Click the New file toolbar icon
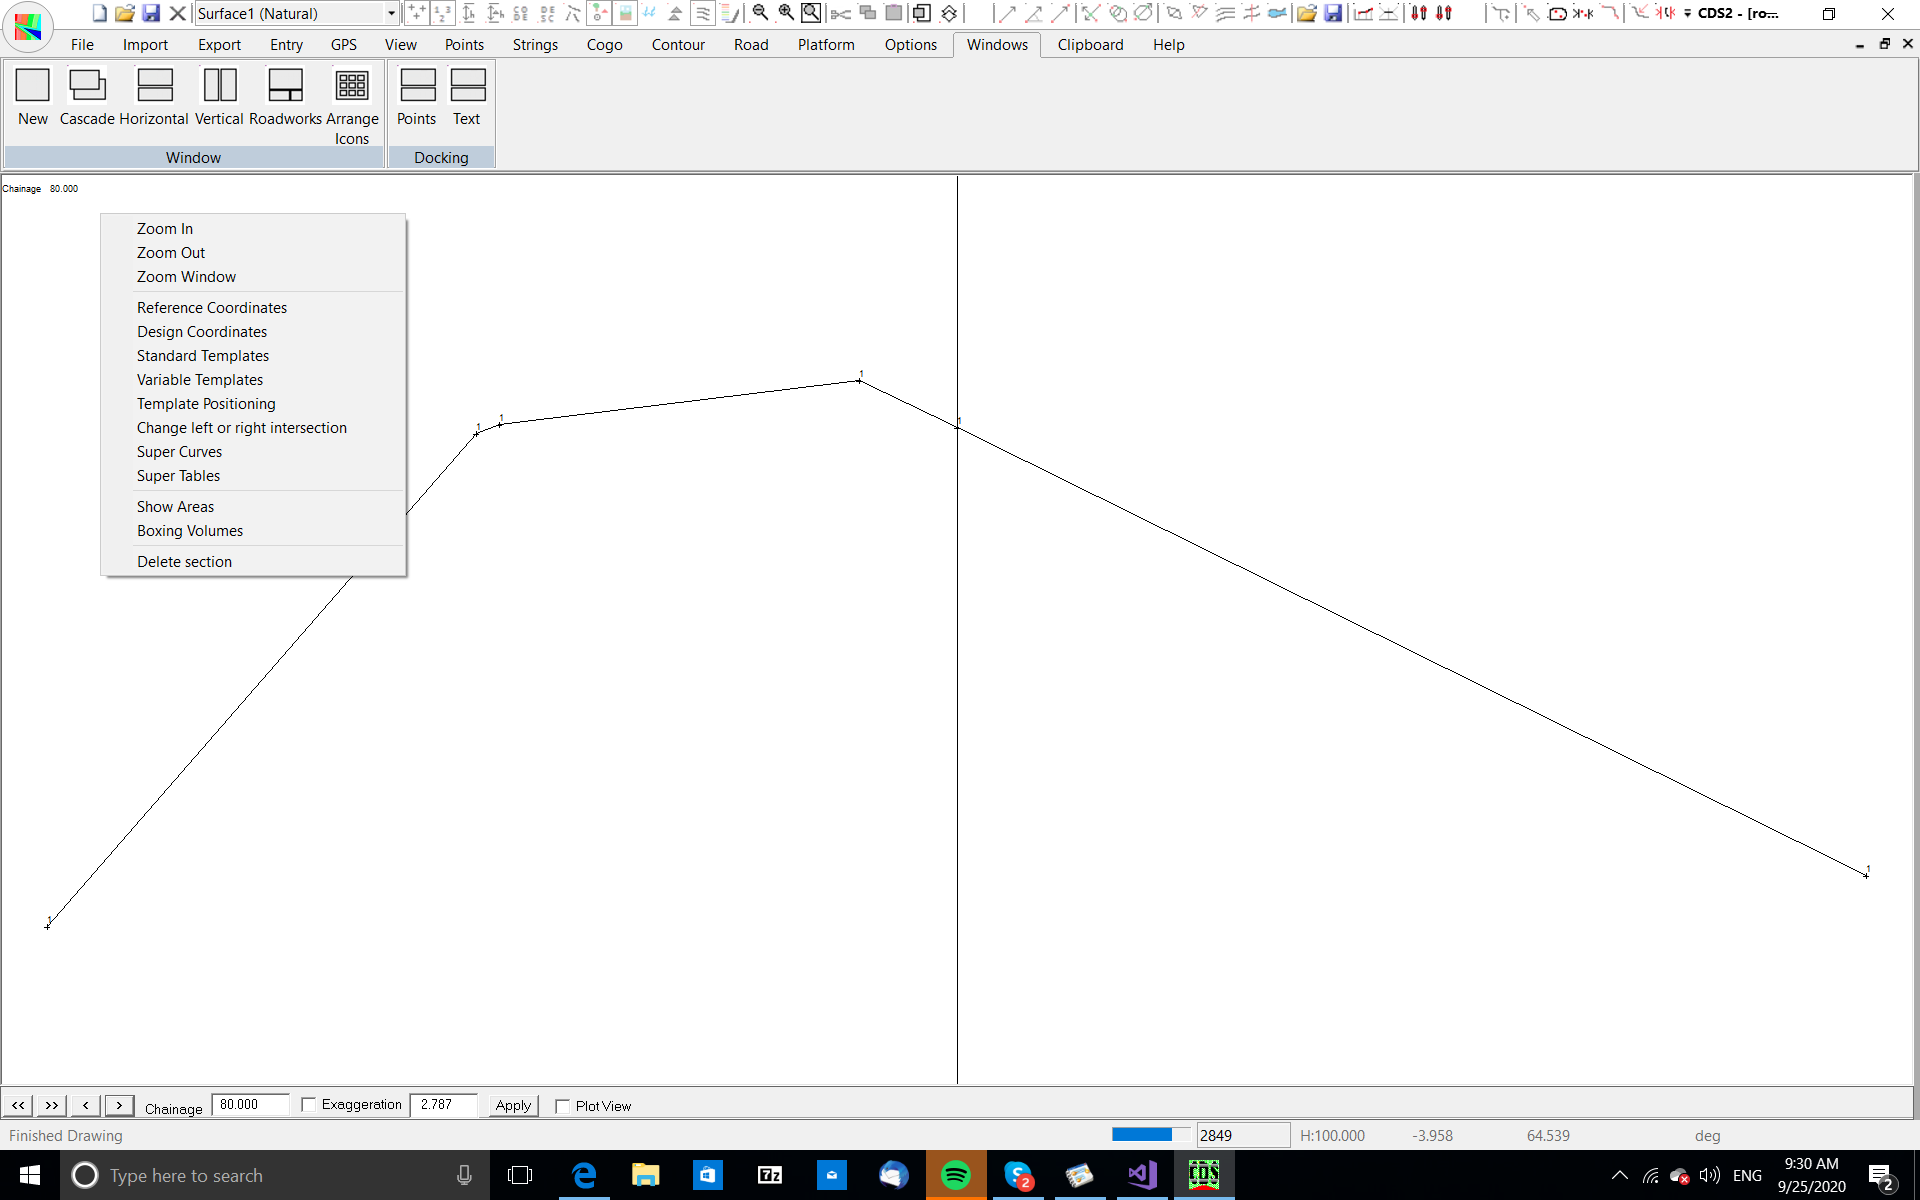This screenshot has width=1920, height=1200. 99,13
